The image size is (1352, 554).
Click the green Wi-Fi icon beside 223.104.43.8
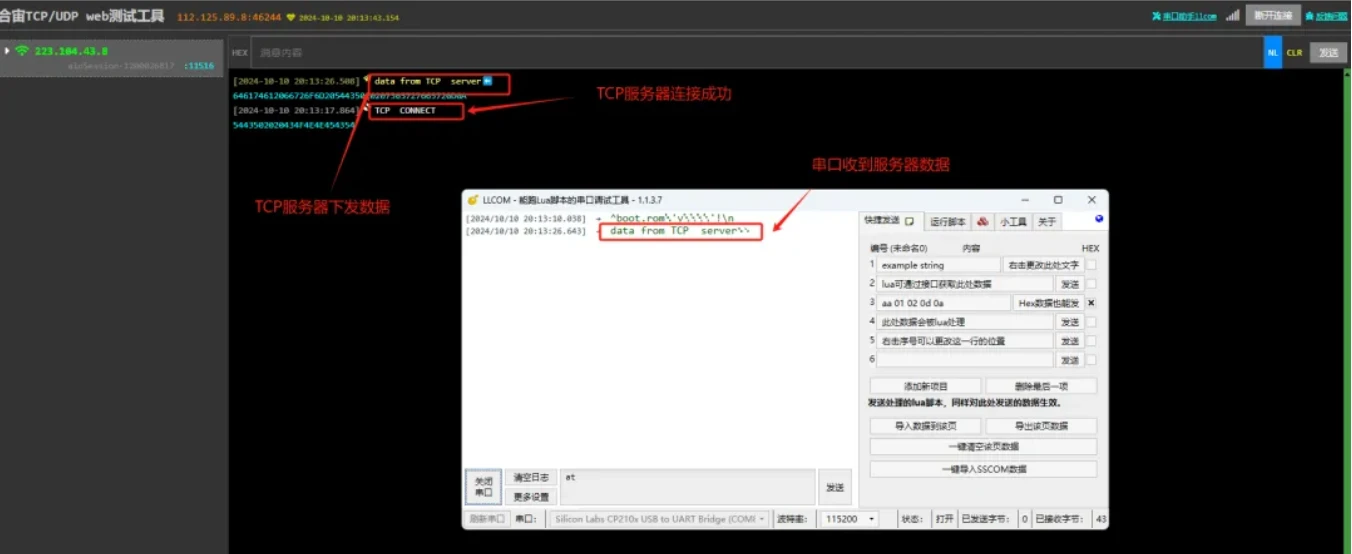click(21, 51)
